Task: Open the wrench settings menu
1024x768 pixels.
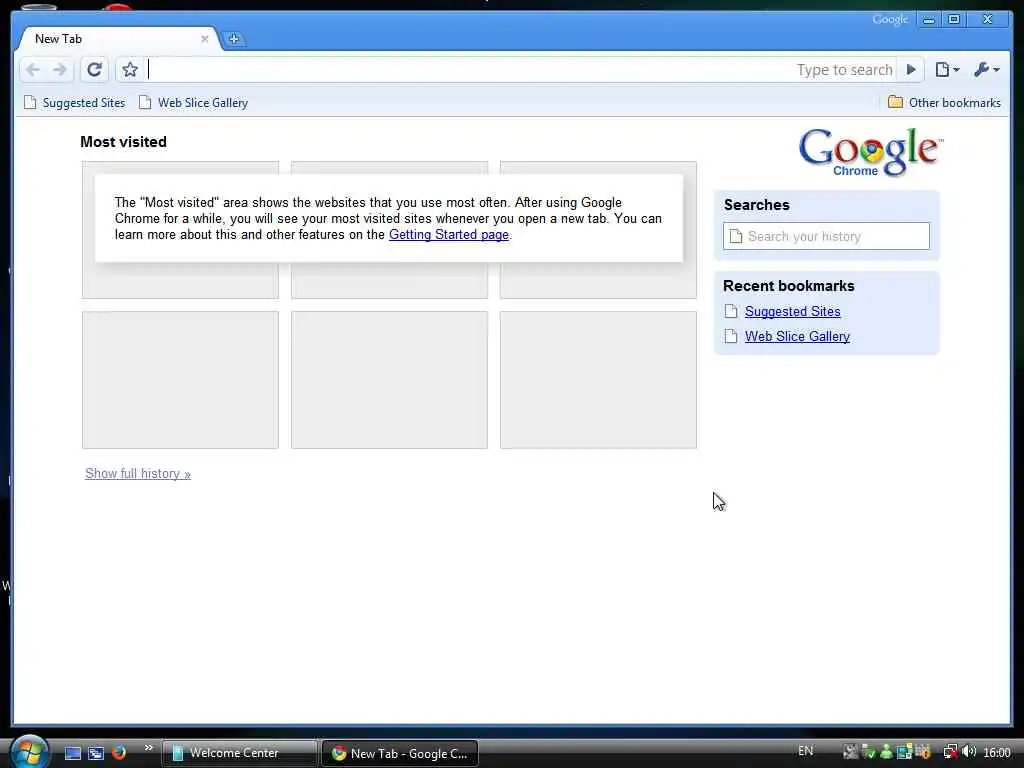Action: coord(986,70)
